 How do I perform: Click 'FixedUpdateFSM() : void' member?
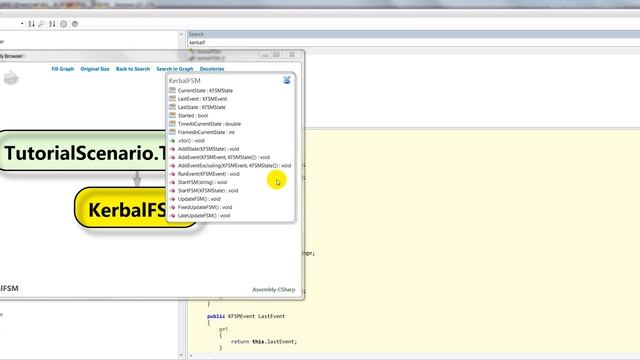pyautogui.click(x=205, y=207)
